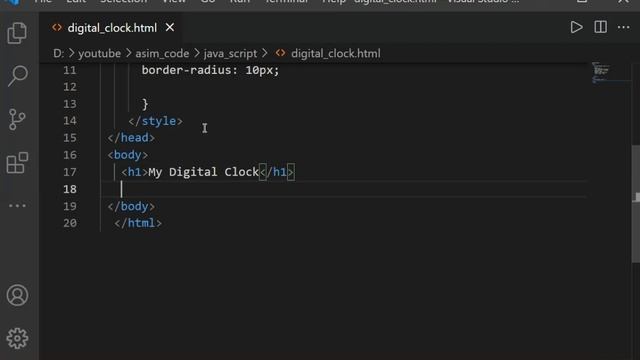Run the code with play button
The width and height of the screenshot is (640, 360).
tap(576, 27)
